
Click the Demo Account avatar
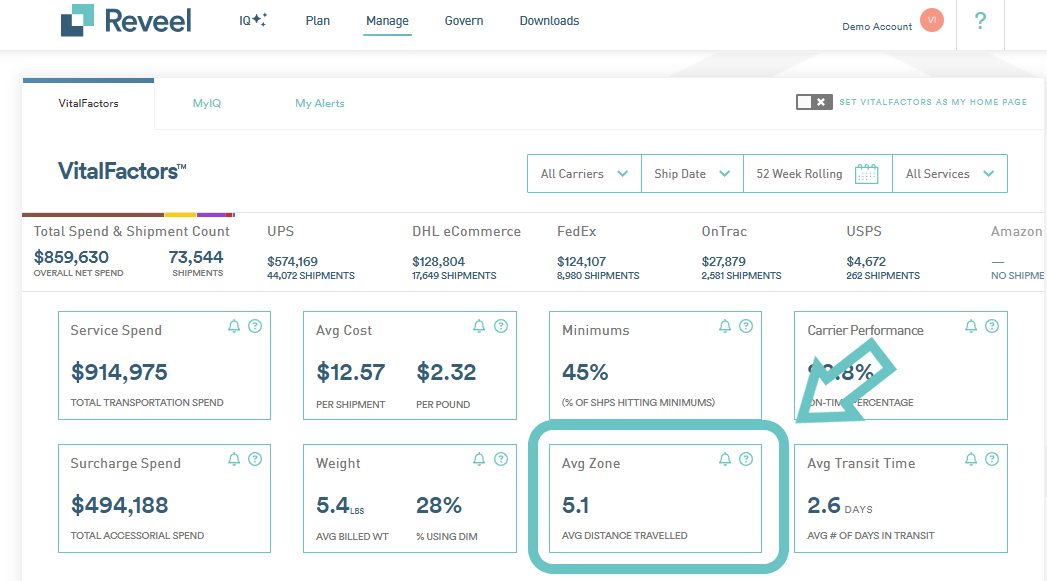931,20
